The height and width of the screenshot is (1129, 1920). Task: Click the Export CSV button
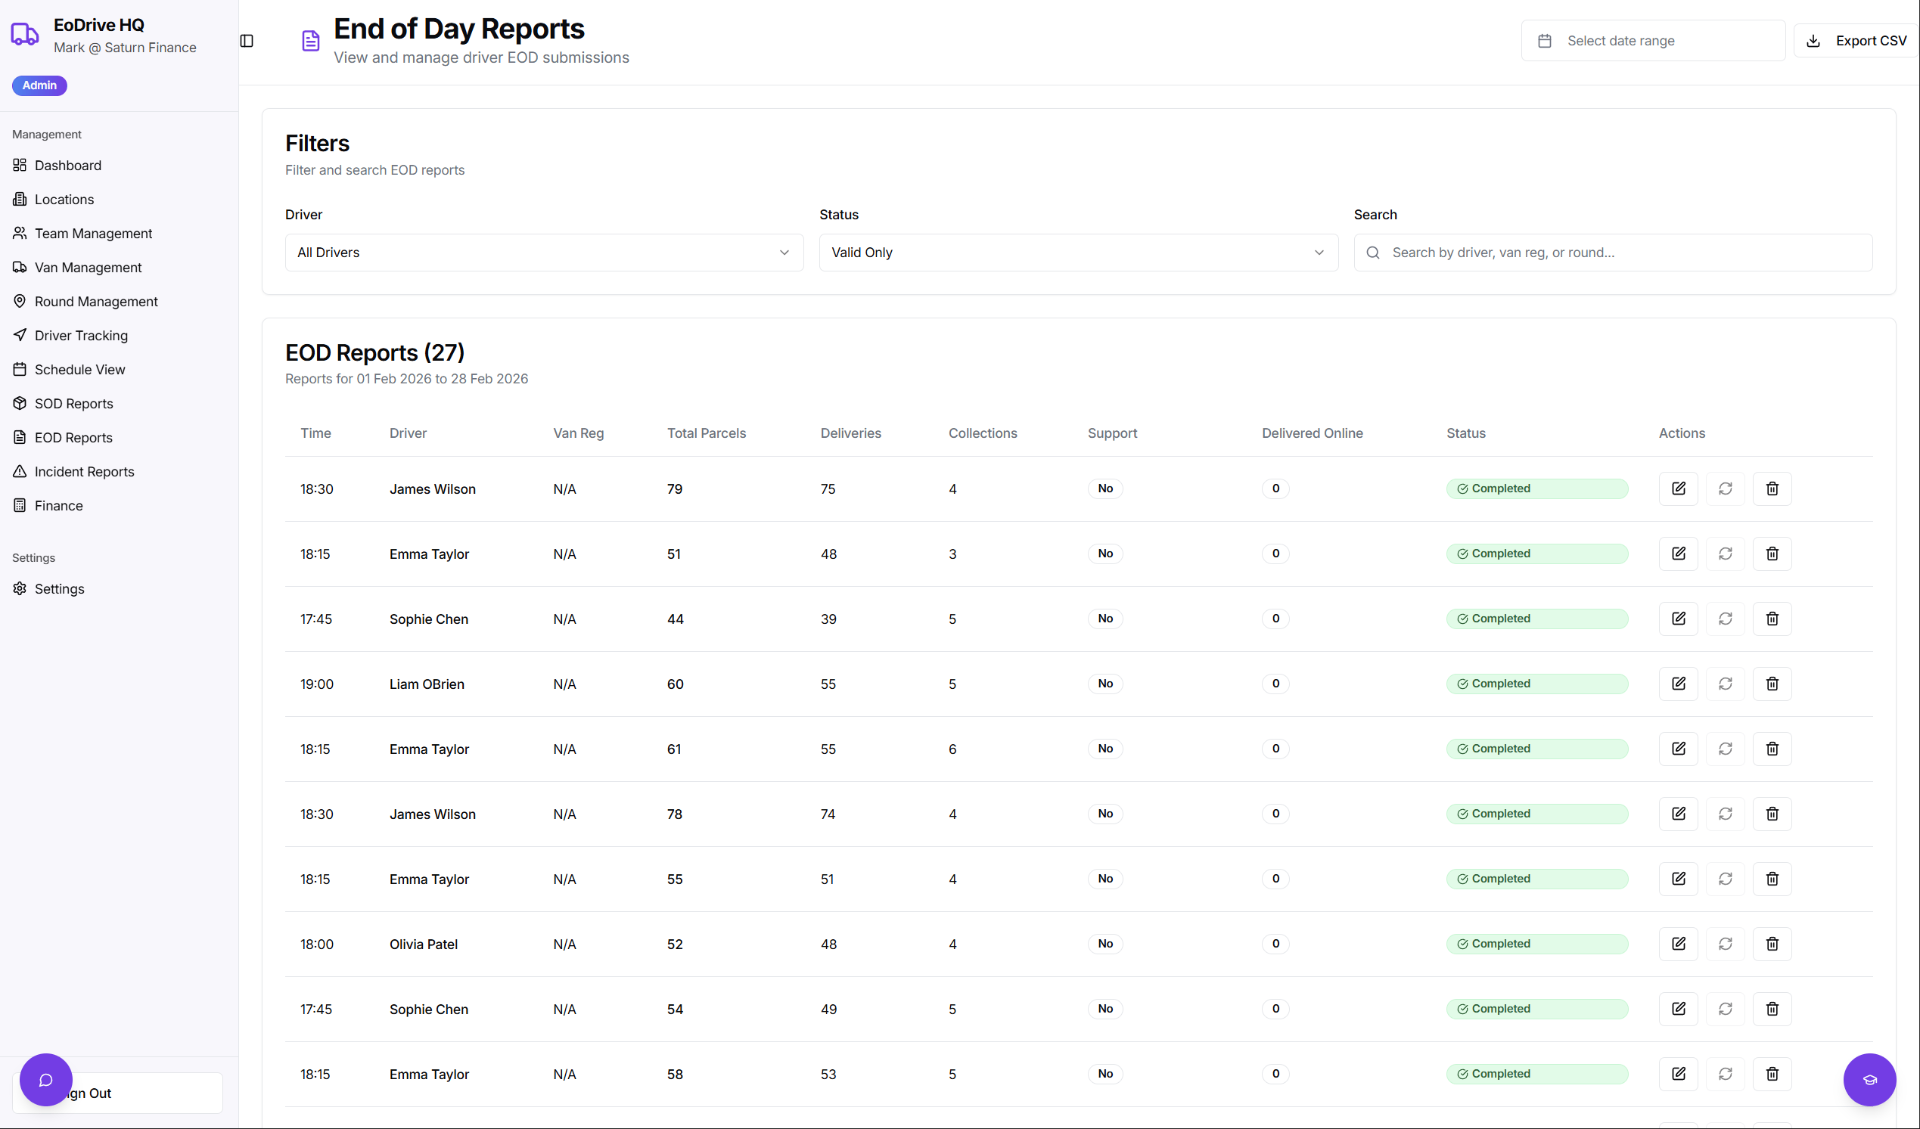pyautogui.click(x=1856, y=41)
